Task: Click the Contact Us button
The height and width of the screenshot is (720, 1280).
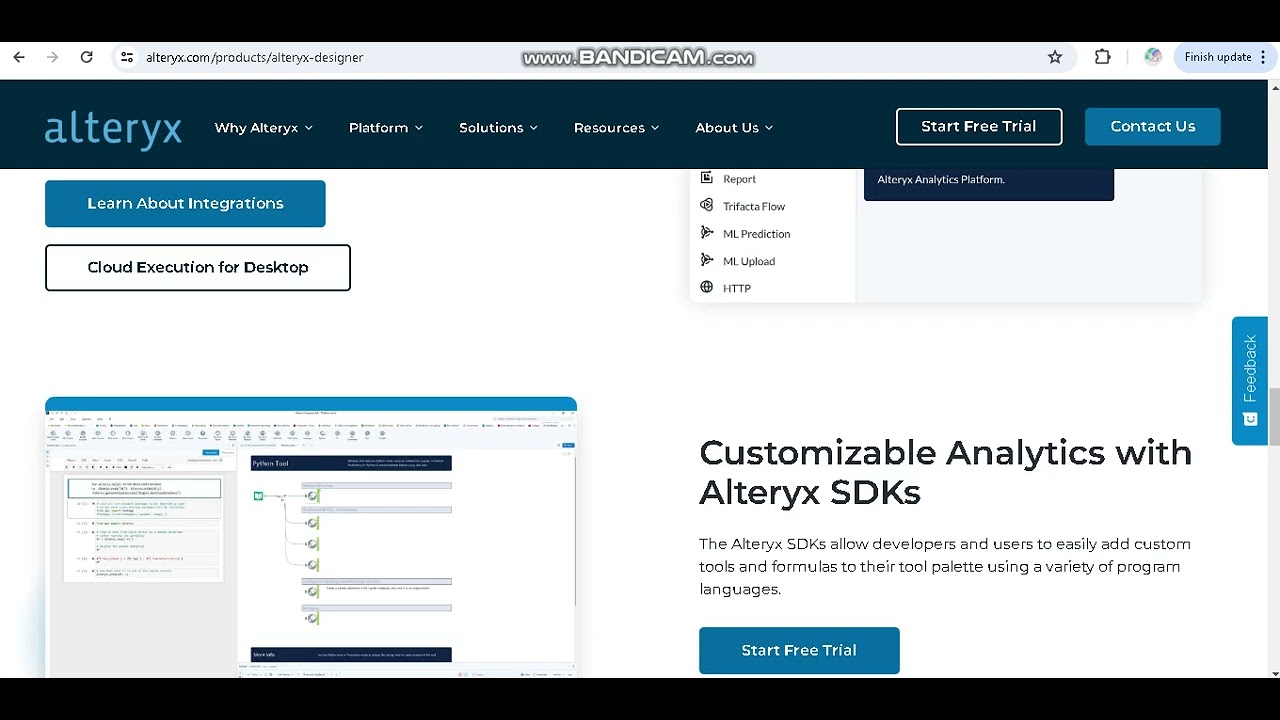Action: 1153,127
